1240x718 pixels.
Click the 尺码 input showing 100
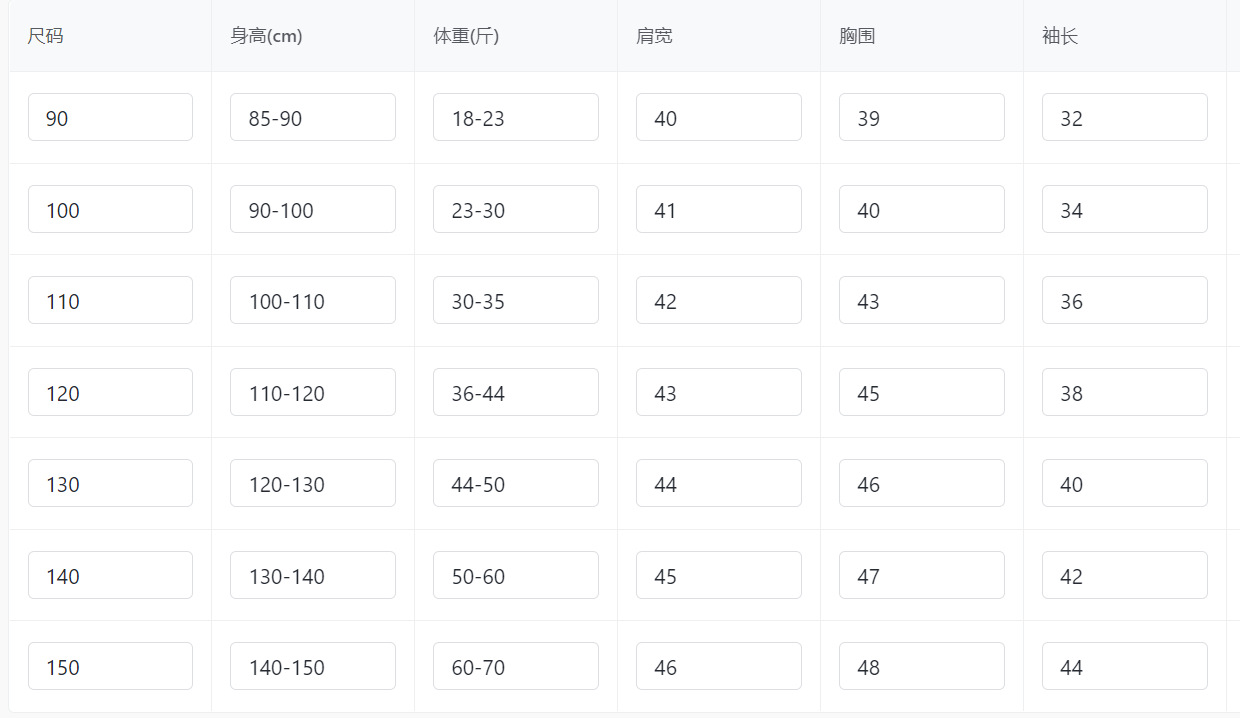click(x=110, y=209)
